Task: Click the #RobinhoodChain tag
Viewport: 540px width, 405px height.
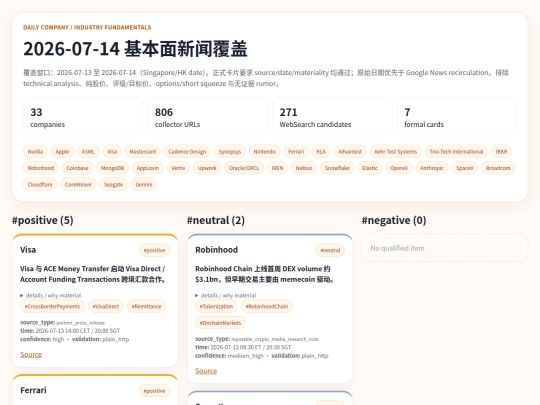Action: coord(267,307)
